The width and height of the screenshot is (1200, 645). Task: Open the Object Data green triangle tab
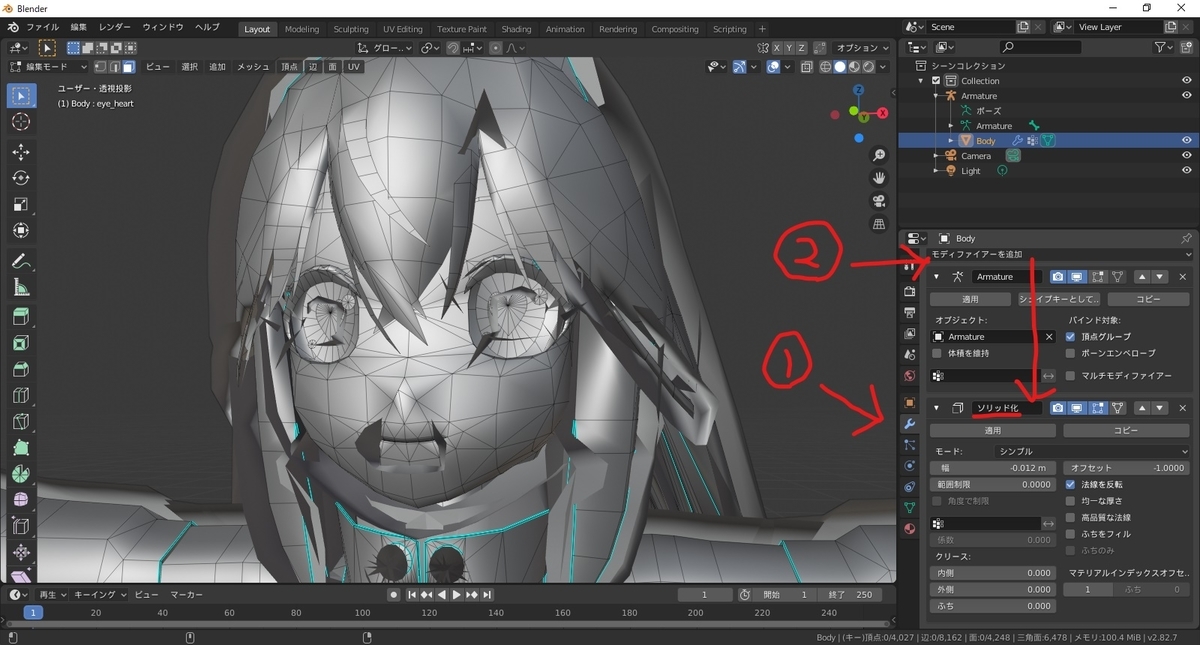click(x=910, y=508)
